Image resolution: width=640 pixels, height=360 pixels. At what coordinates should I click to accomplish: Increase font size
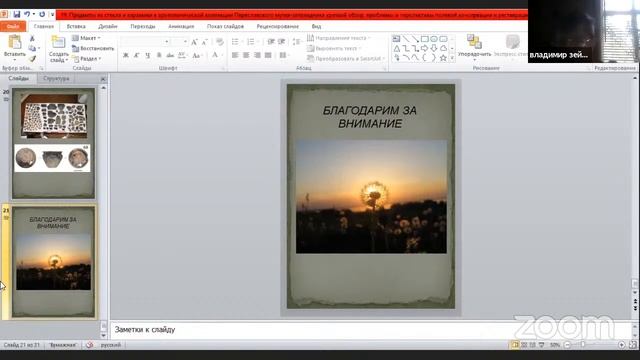(x=195, y=42)
